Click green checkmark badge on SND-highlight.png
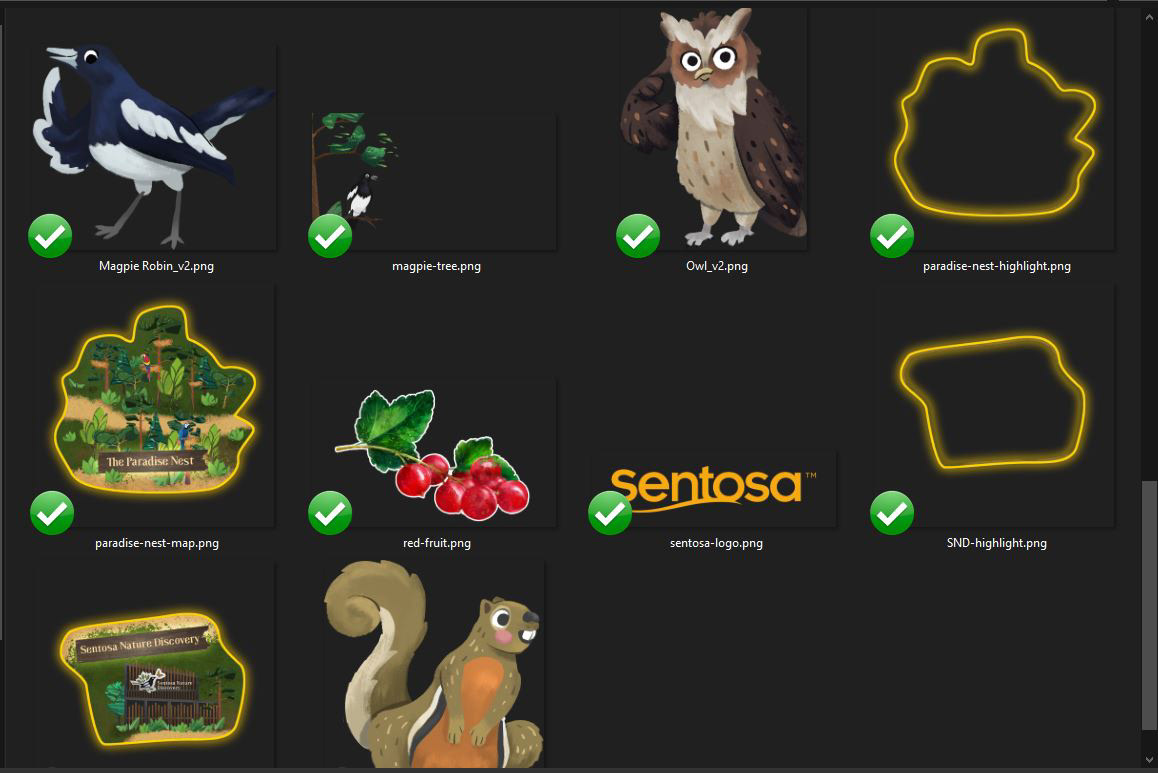 tap(892, 512)
